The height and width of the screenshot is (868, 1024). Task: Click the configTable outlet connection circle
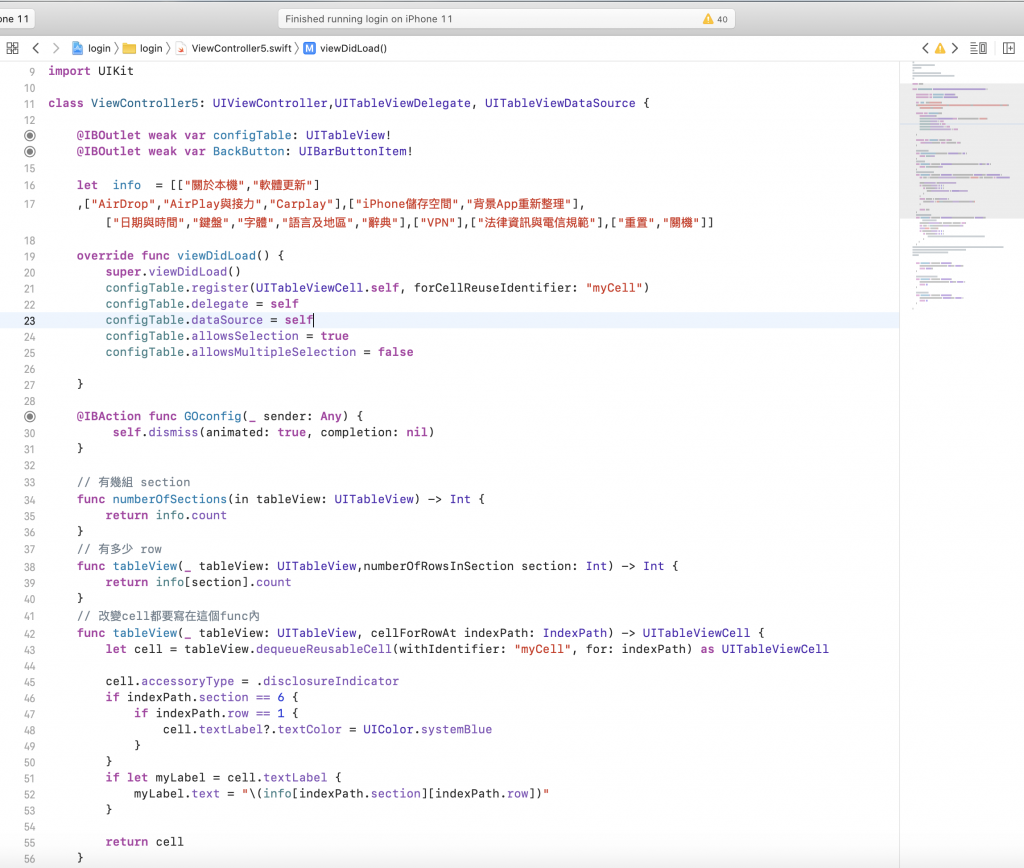(30, 135)
